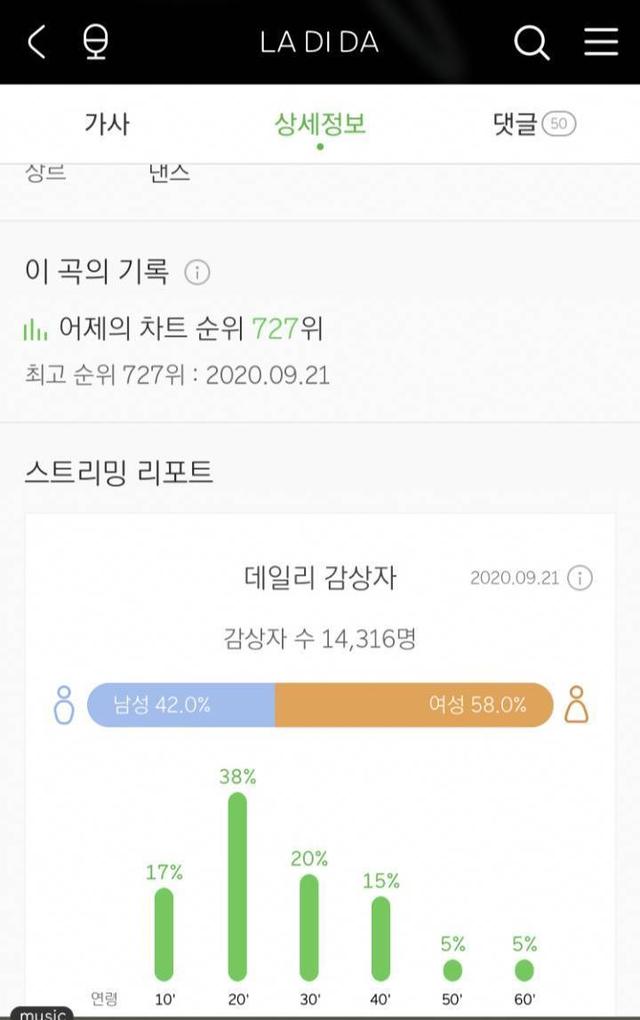Tap the 38% bar for age 20'
The image size is (640, 1020).
pyautogui.click(x=237, y=887)
